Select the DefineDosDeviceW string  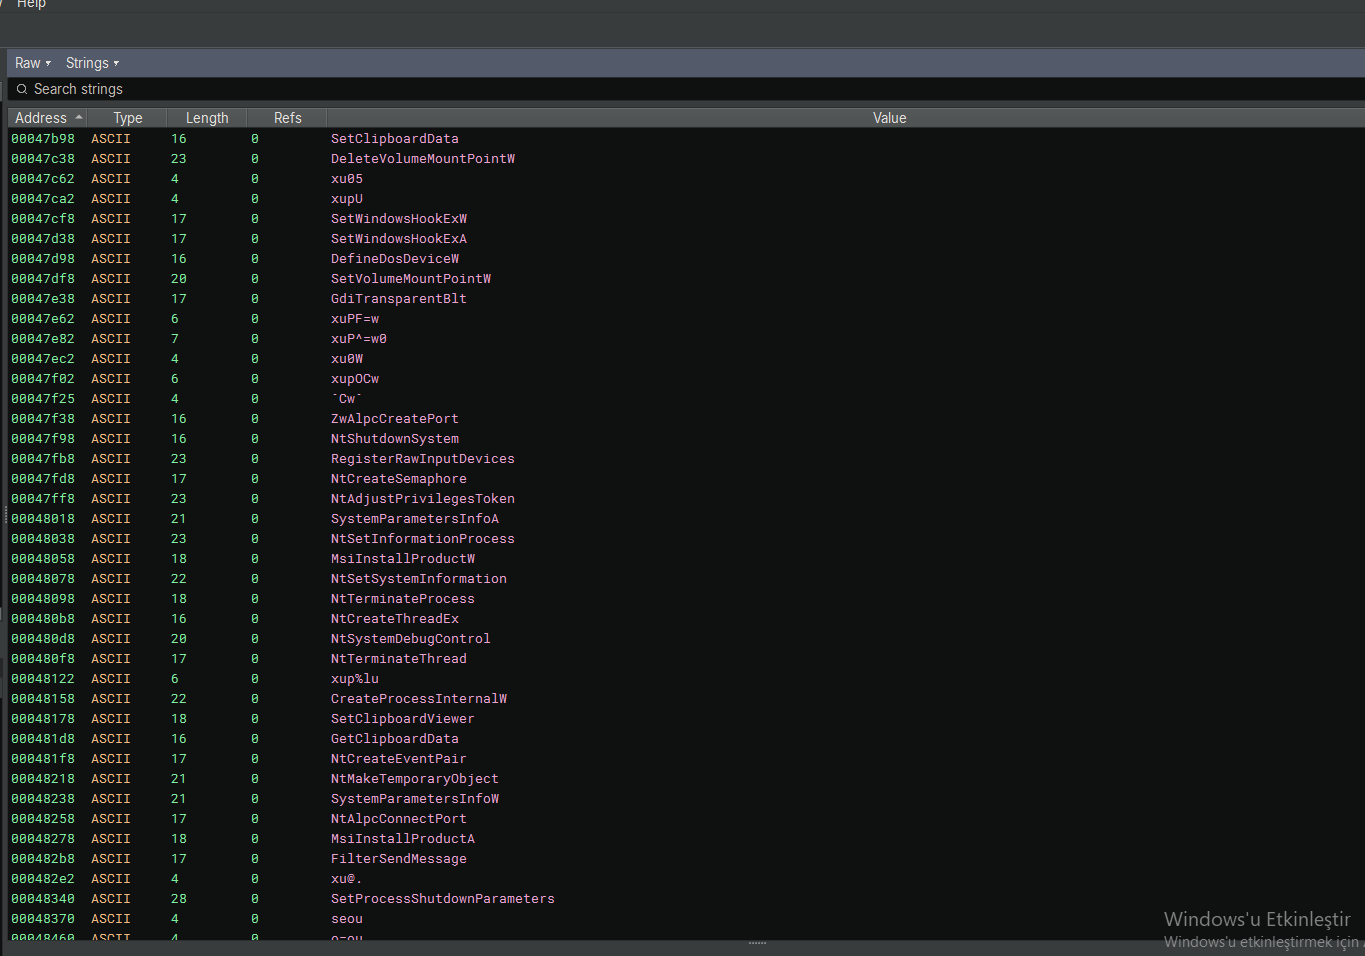tap(395, 259)
